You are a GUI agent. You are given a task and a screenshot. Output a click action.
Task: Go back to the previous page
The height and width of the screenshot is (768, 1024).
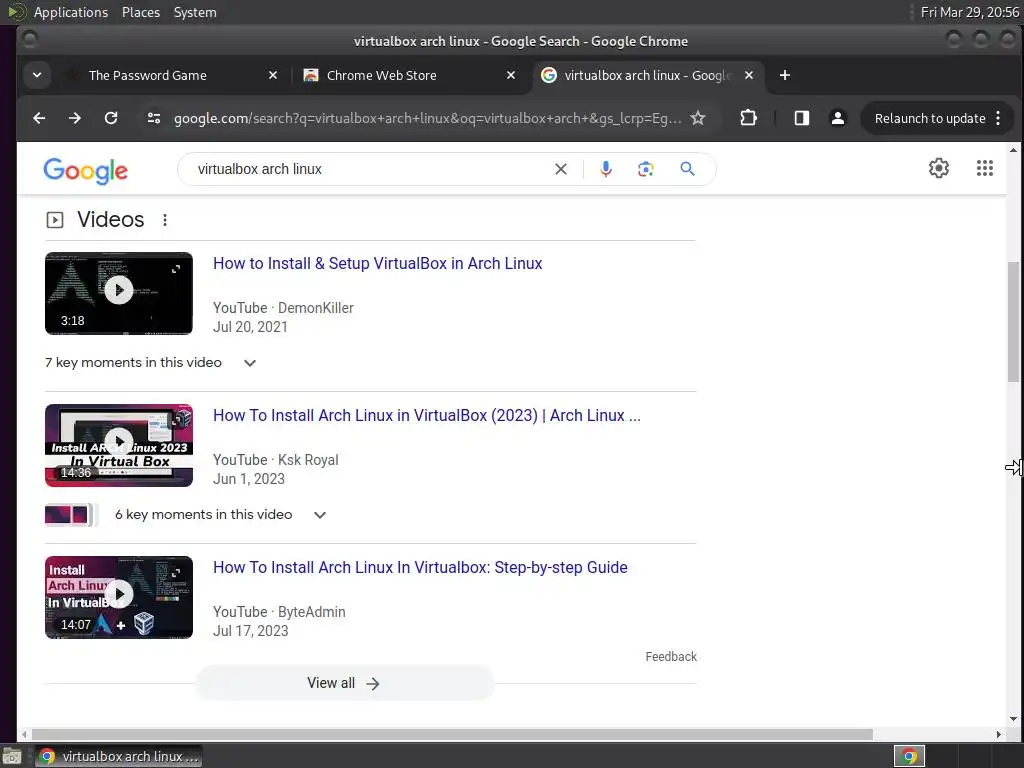39,118
